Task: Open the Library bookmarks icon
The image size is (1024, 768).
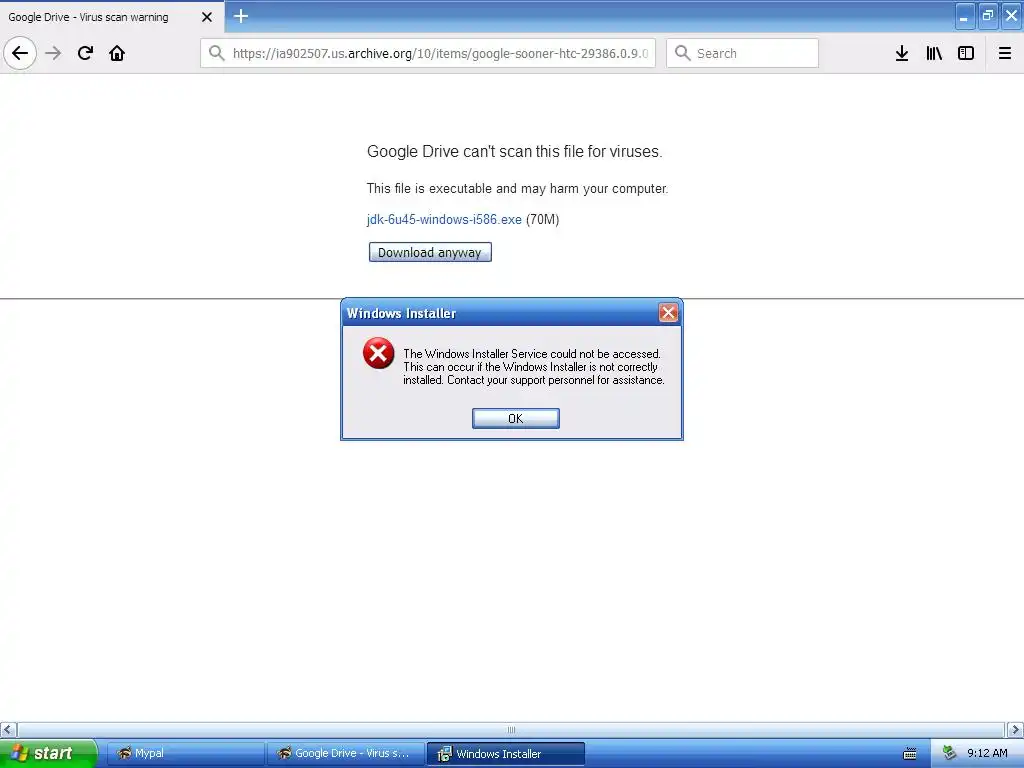Action: point(934,53)
